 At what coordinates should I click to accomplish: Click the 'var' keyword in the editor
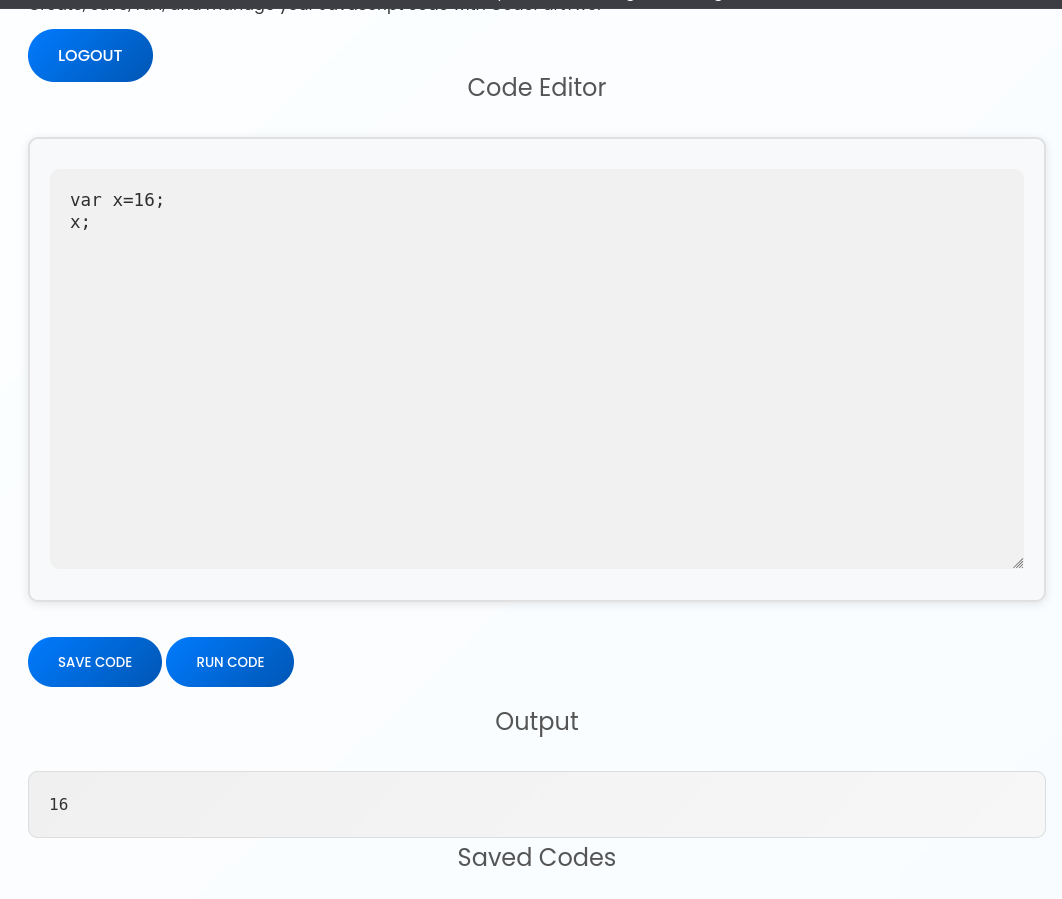[85, 200]
